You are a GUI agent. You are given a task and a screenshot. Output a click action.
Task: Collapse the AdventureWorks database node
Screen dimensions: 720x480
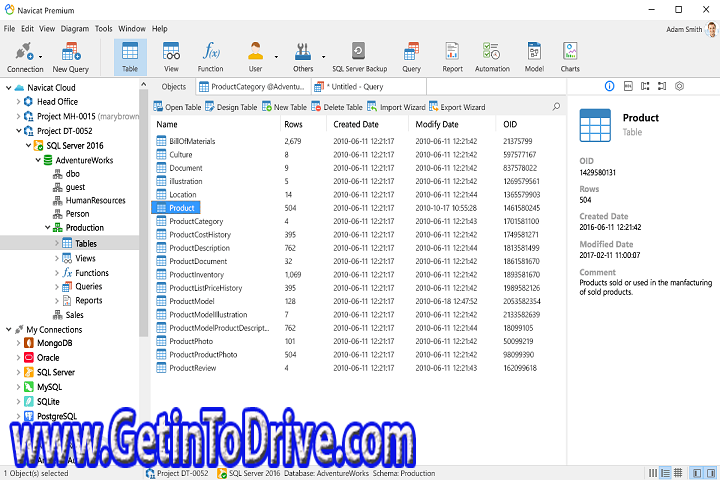[38, 160]
